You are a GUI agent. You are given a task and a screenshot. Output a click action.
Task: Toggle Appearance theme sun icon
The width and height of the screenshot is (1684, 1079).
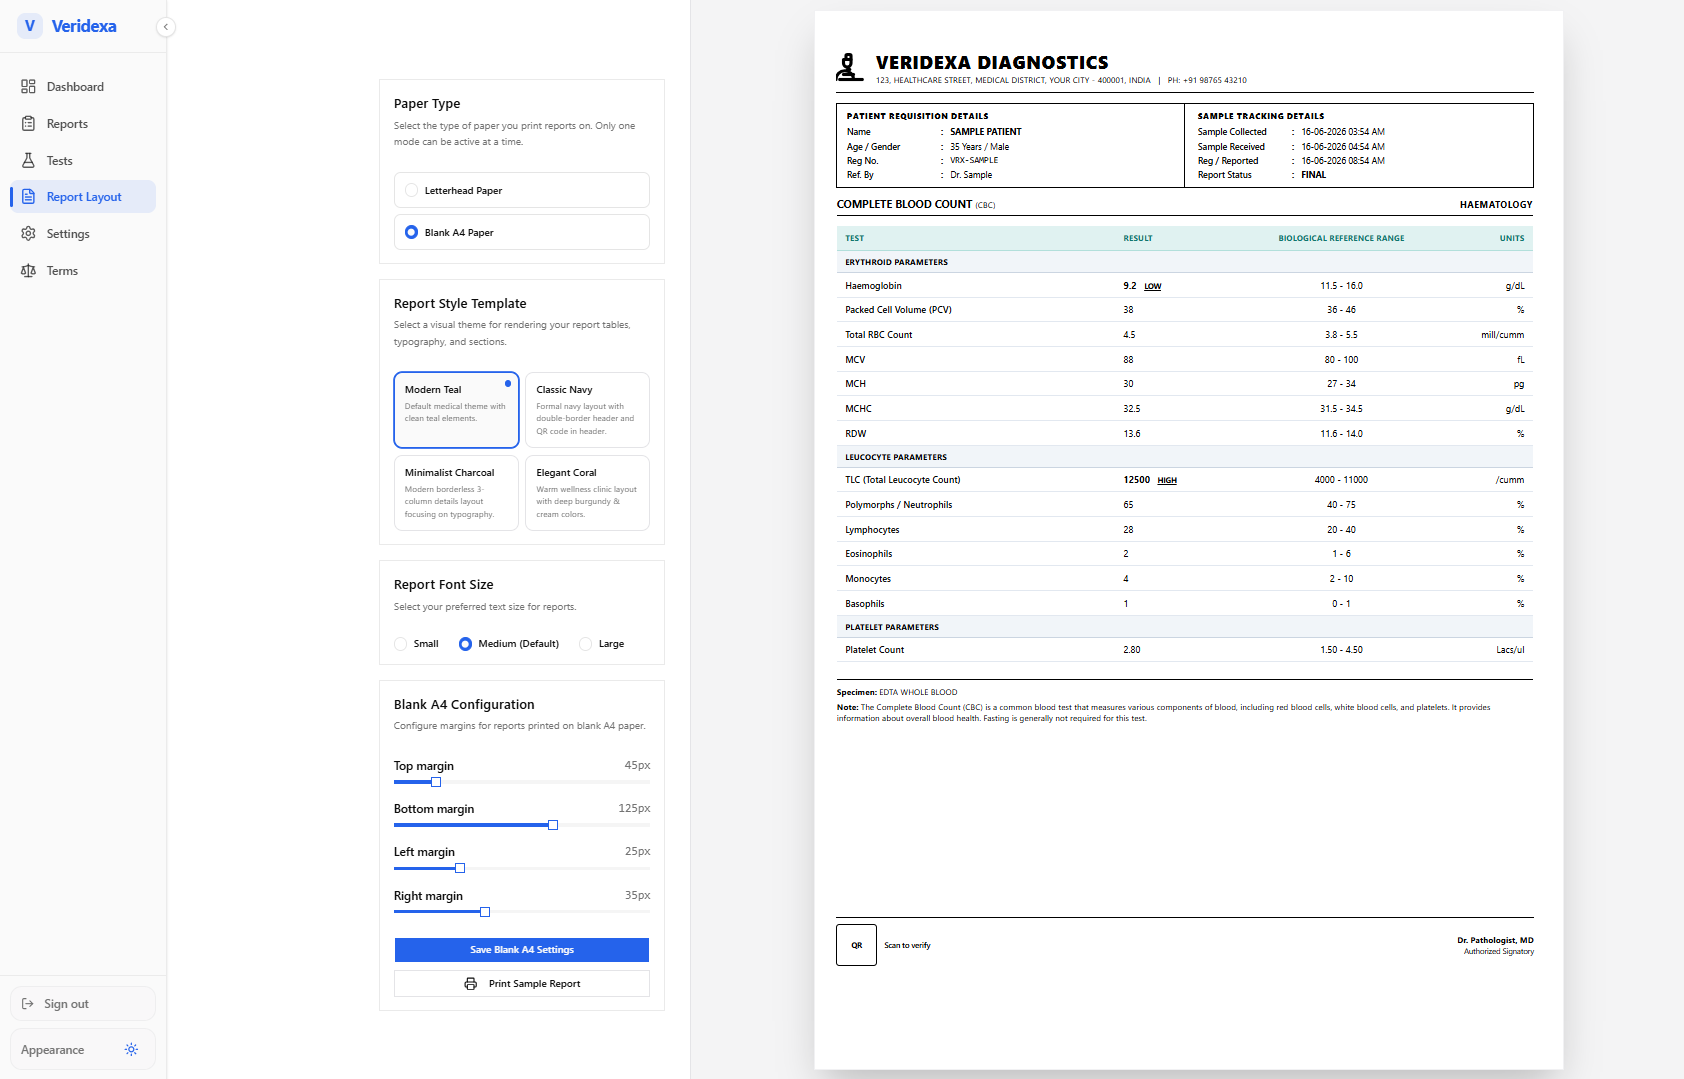pos(131,1050)
